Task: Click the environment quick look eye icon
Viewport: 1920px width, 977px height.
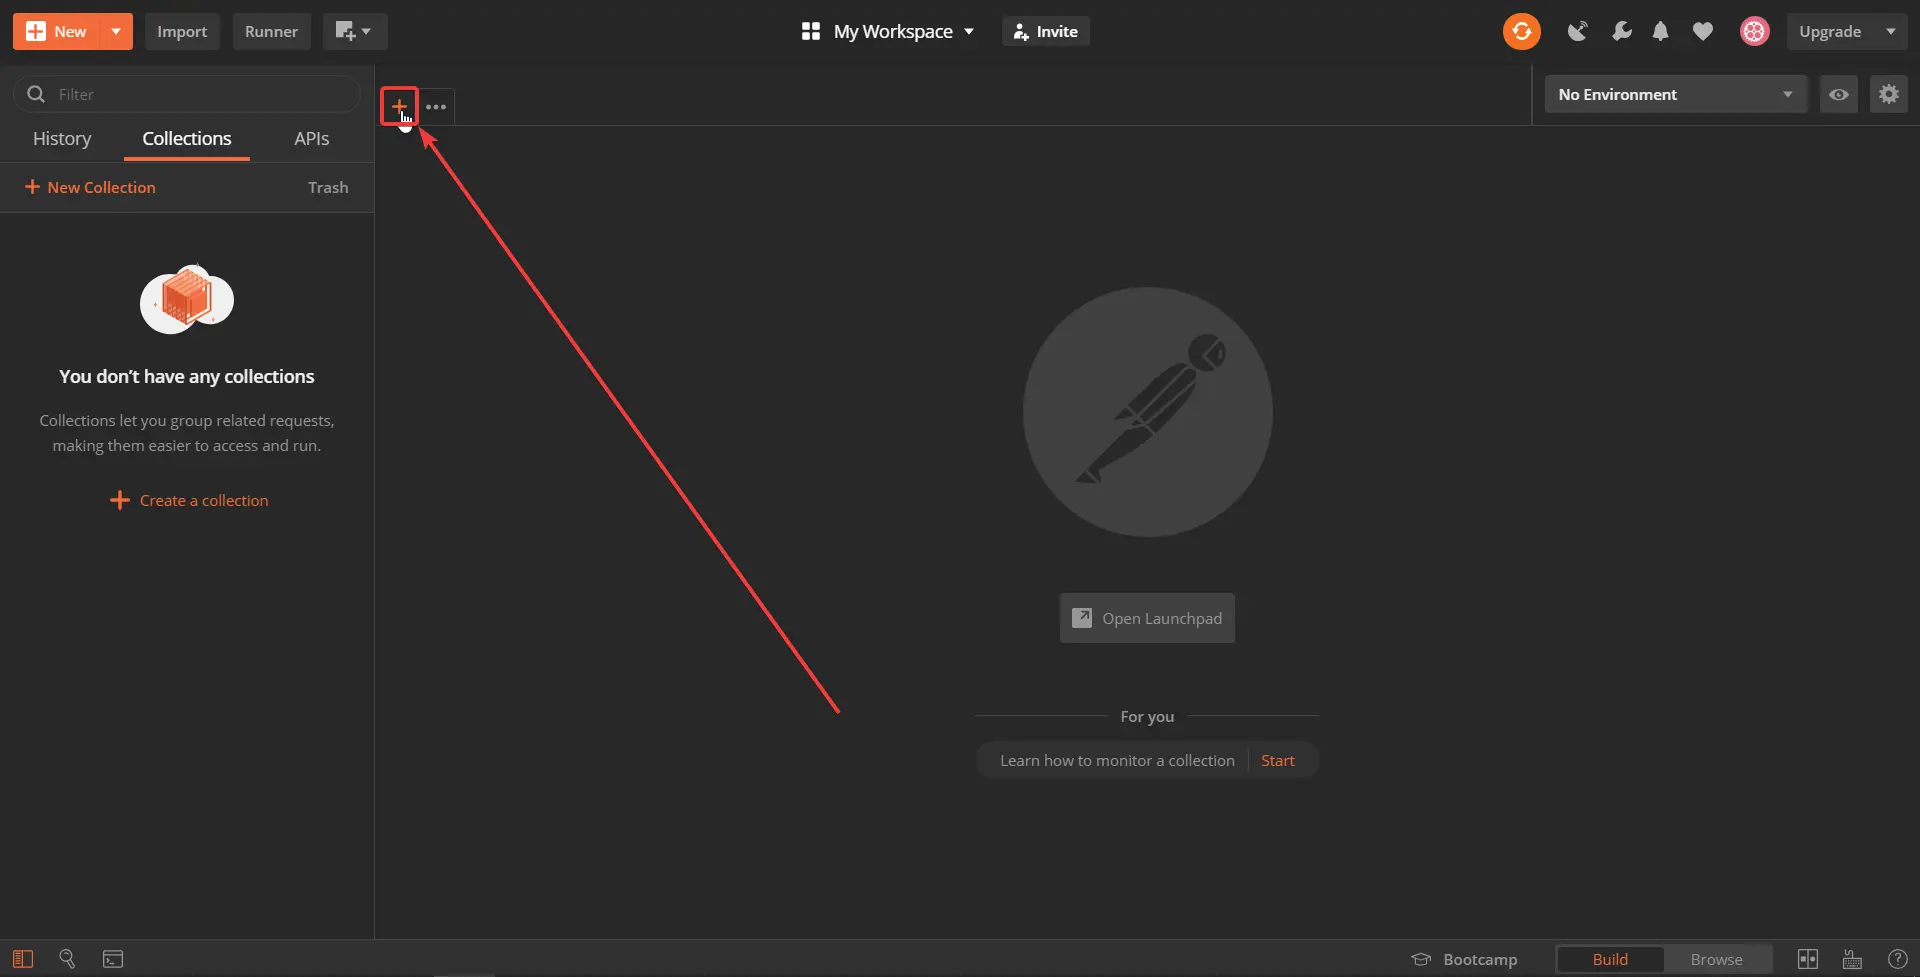Action: pyautogui.click(x=1838, y=94)
